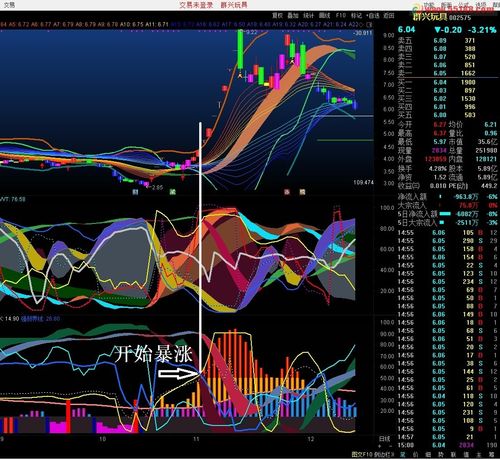Click the 返回 back button
The height and width of the screenshot is (460, 500).
[x=389, y=15]
